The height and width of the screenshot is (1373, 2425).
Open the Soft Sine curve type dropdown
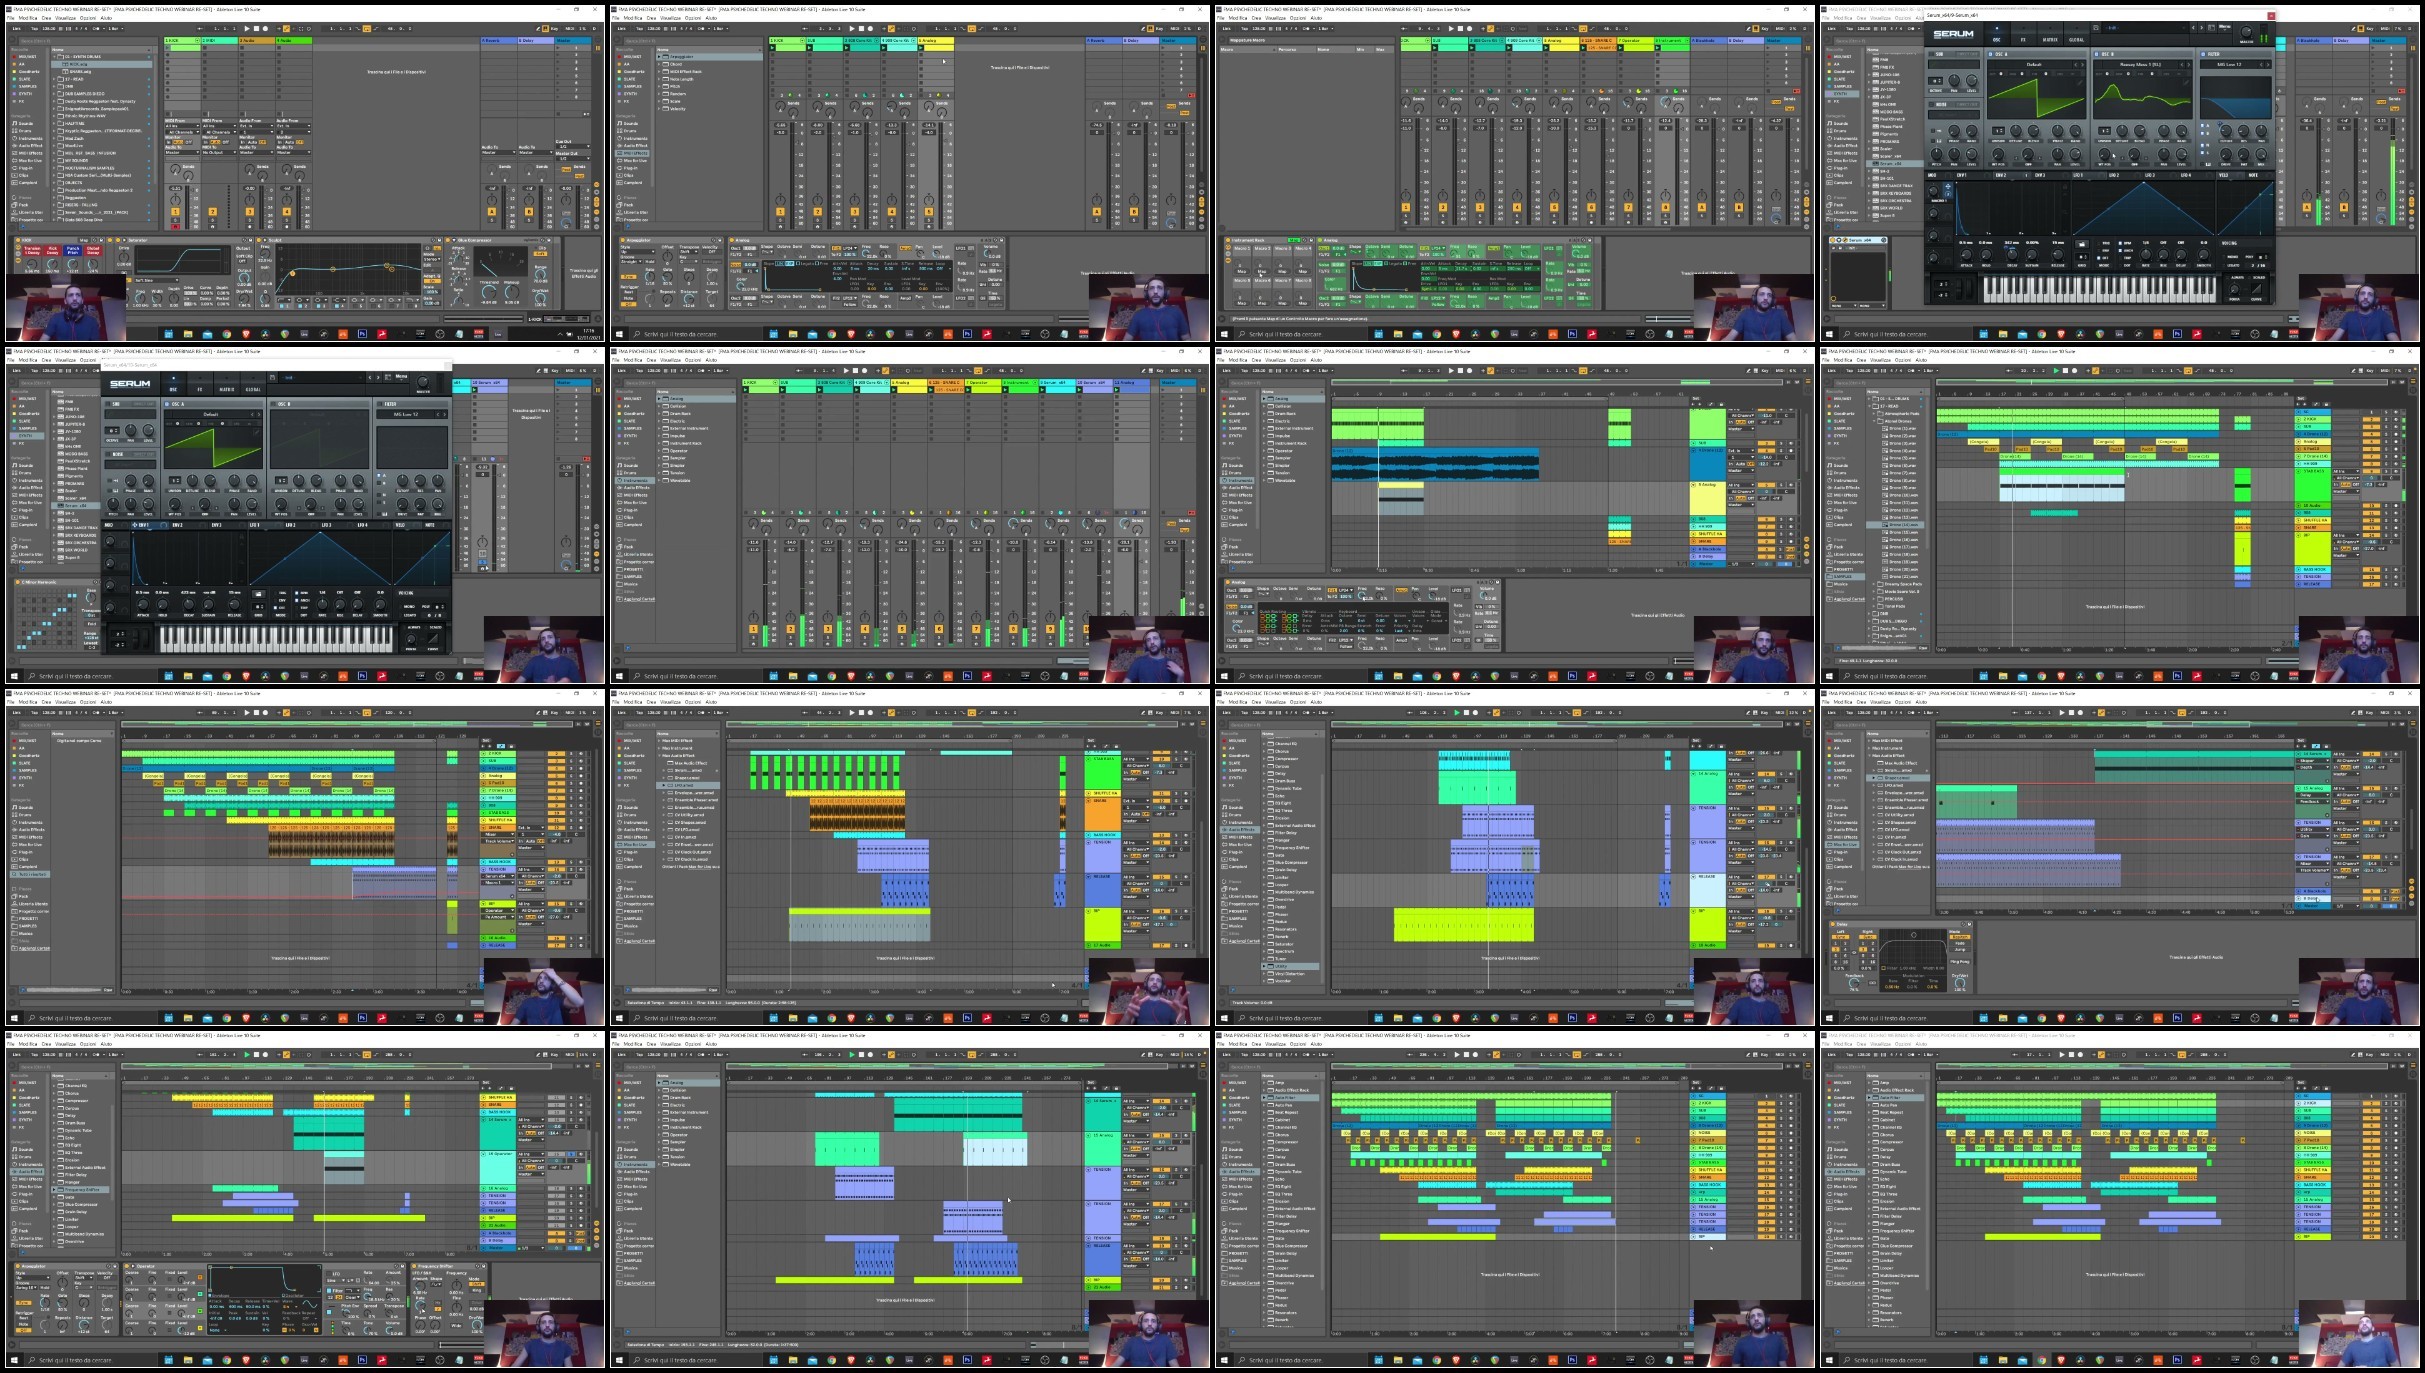click(156, 280)
